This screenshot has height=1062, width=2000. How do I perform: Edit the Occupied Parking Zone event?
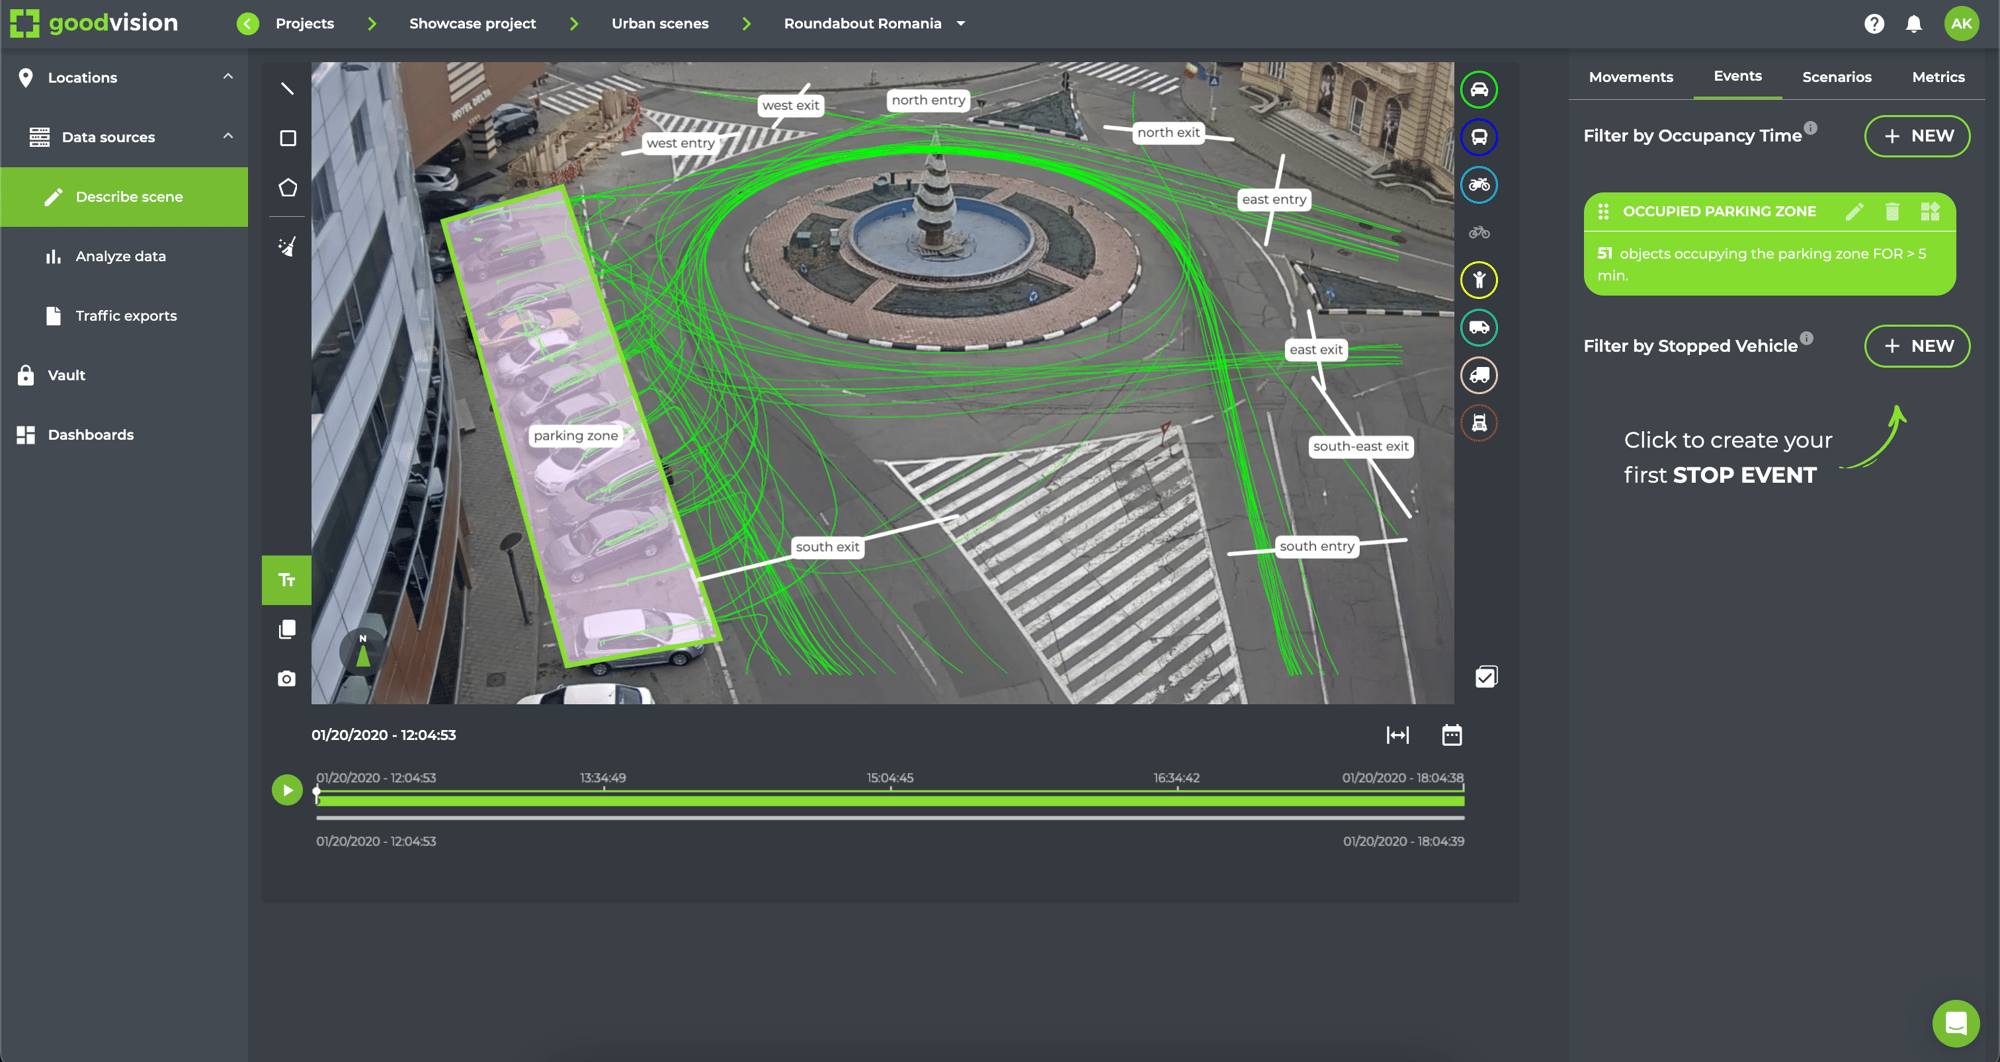[1855, 211]
